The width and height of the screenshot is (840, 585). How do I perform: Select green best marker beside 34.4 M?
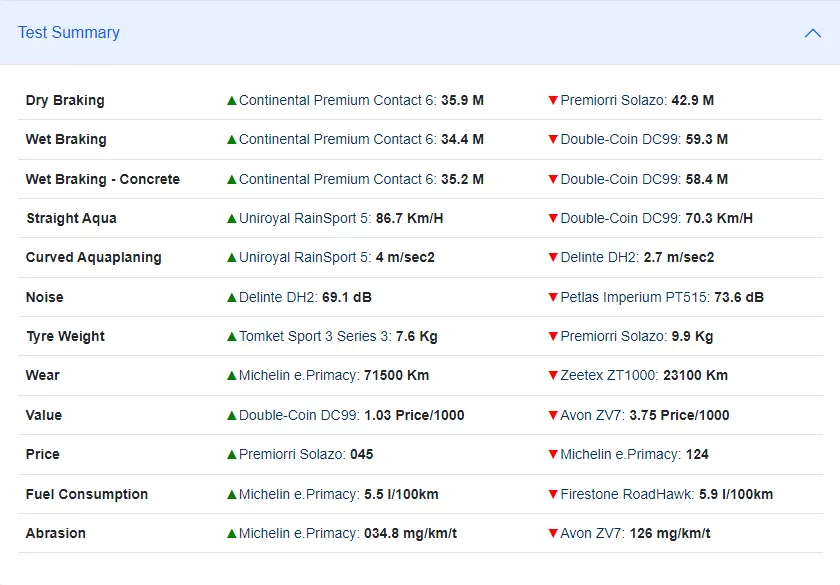(232, 139)
